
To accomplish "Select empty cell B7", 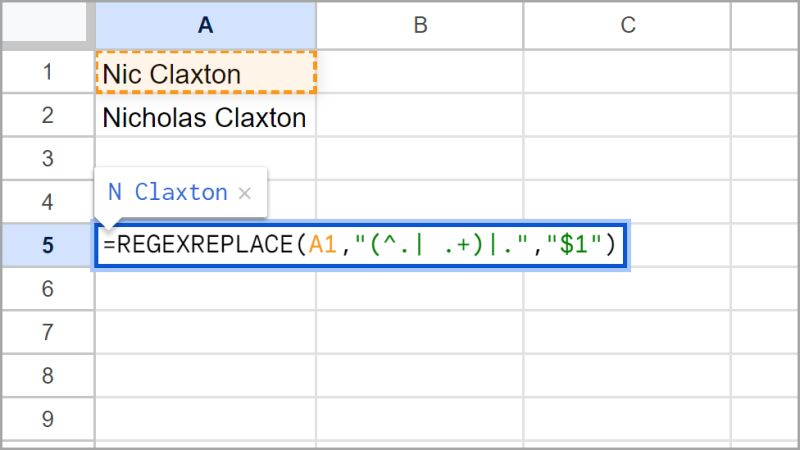I will coord(420,332).
